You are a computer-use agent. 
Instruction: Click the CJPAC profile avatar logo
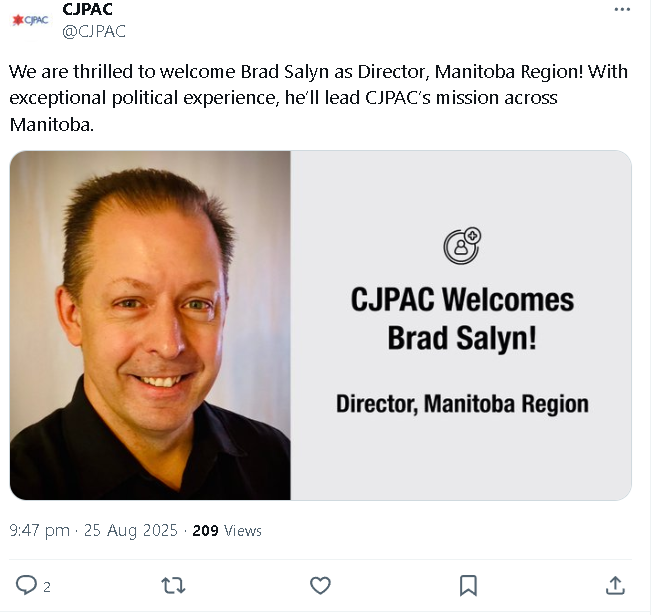coord(30,20)
